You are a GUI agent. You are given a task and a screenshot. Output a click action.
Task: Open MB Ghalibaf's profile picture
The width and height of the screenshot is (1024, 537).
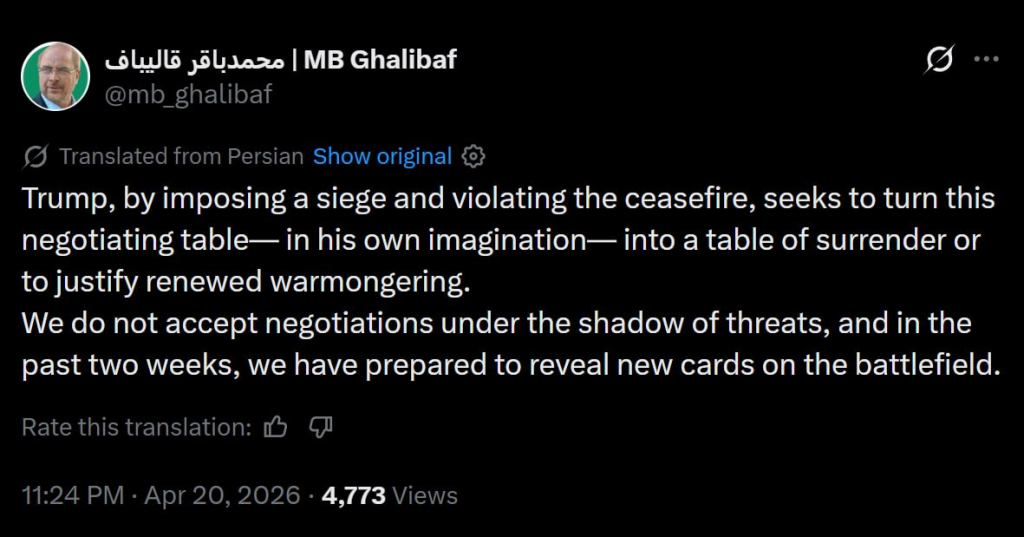point(56,77)
